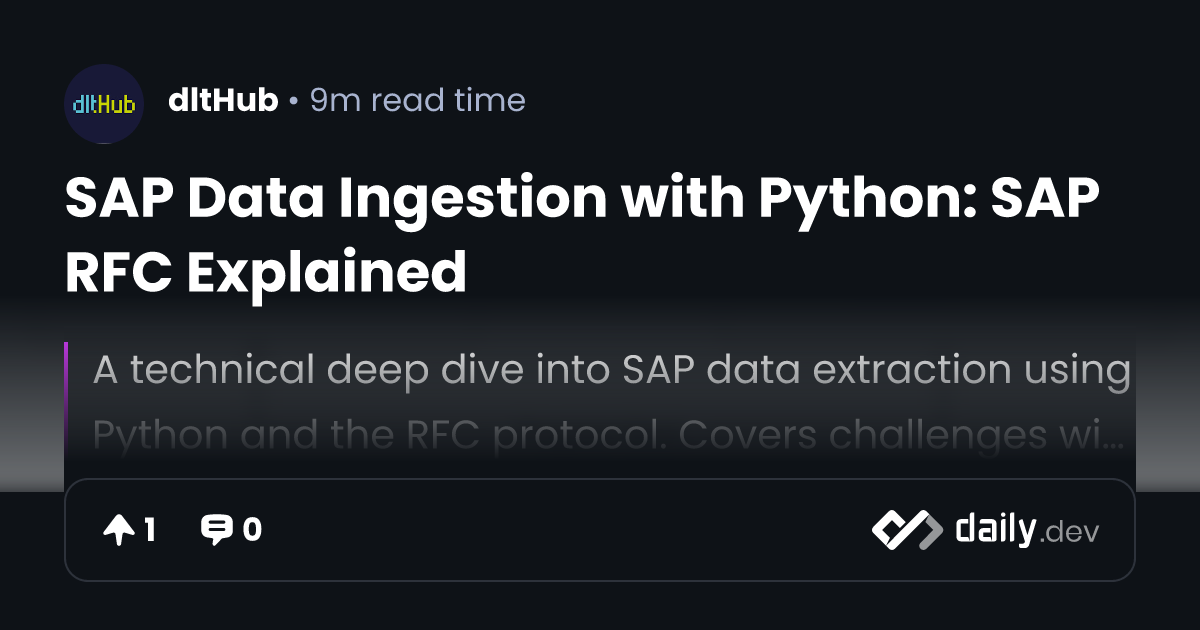Select the upvote count "1"
This screenshot has width=1200, height=630.
[150, 530]
